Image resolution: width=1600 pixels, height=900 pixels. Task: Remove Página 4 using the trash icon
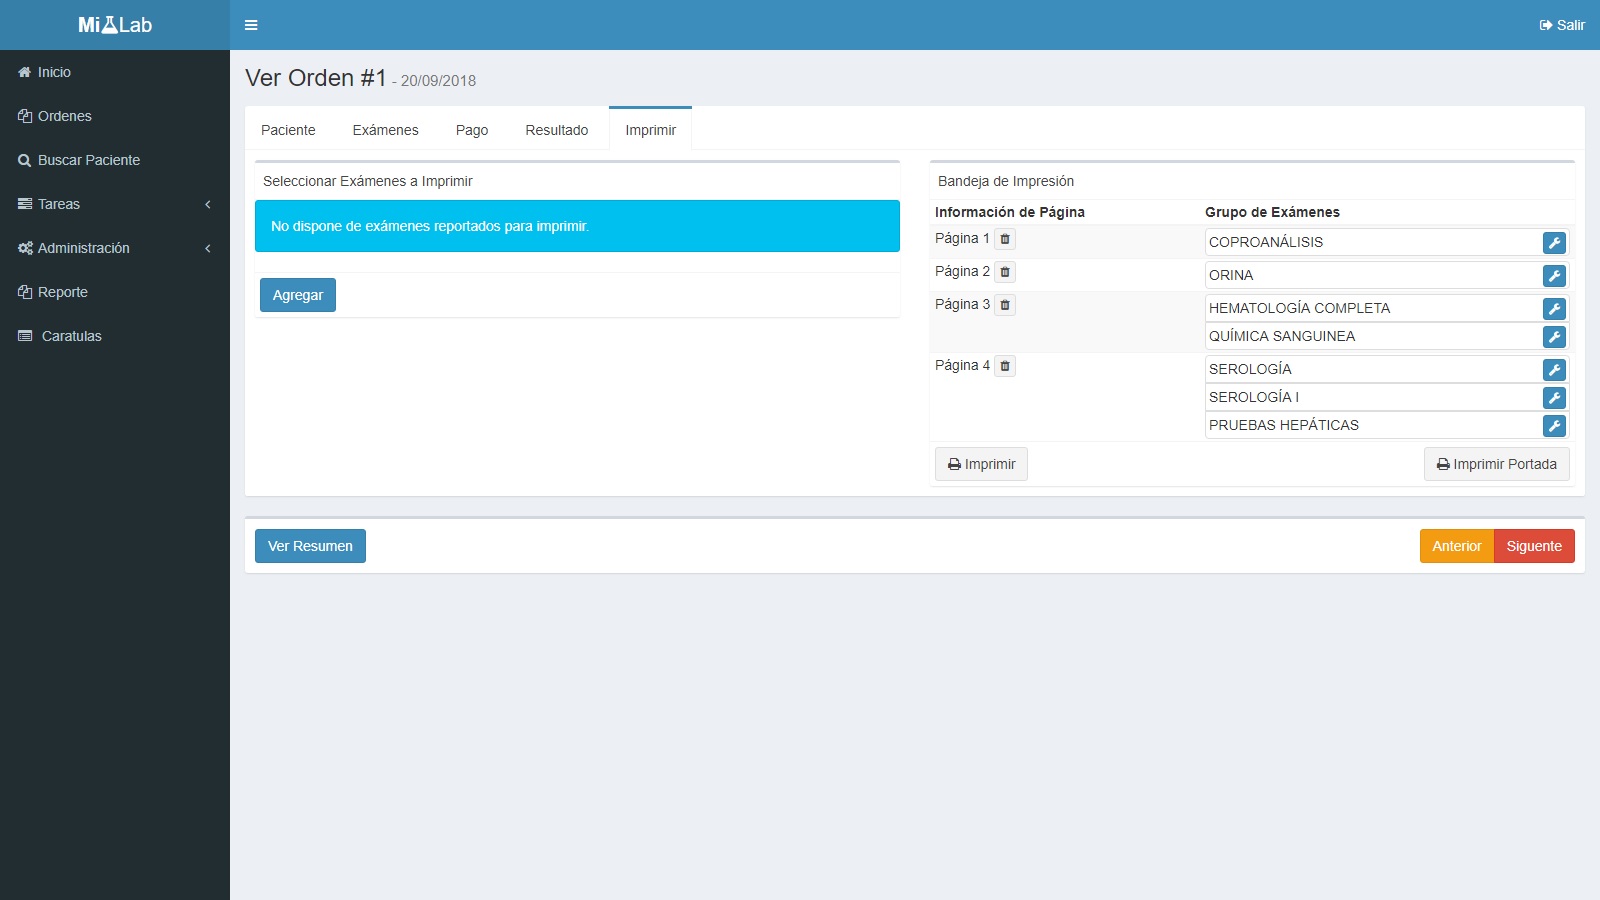click(1005, 366)
